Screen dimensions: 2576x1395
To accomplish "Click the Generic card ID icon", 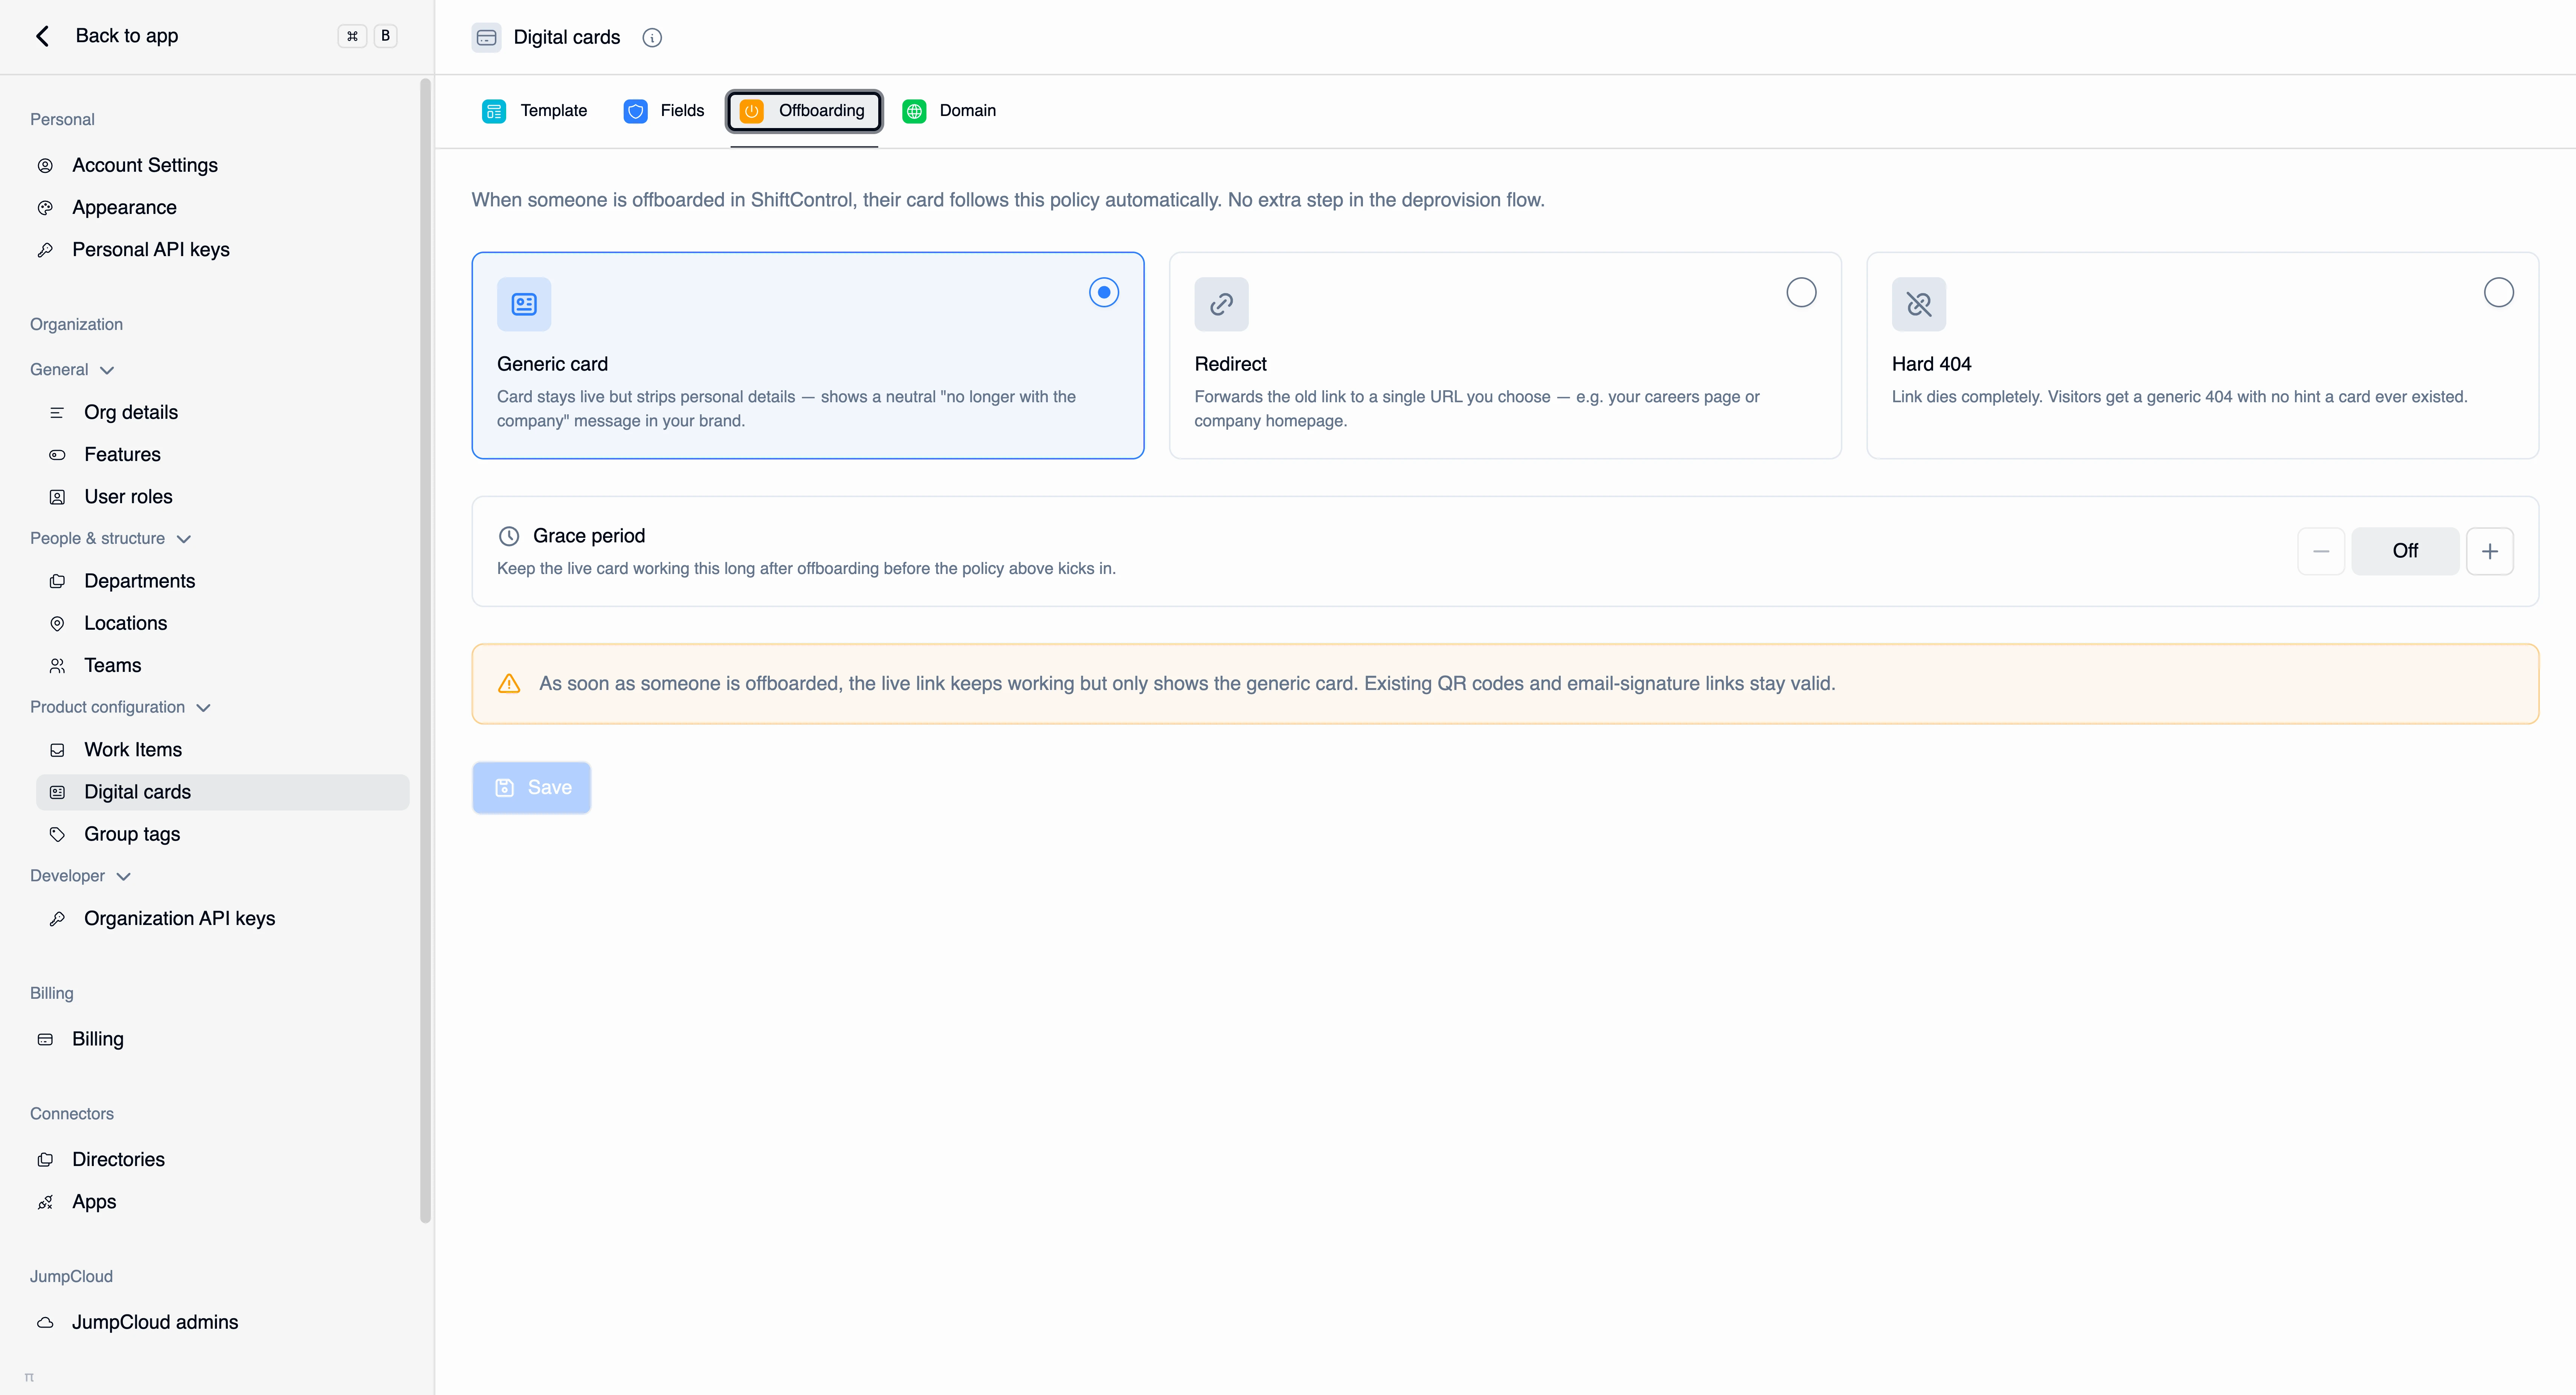I will pos(524,304).
